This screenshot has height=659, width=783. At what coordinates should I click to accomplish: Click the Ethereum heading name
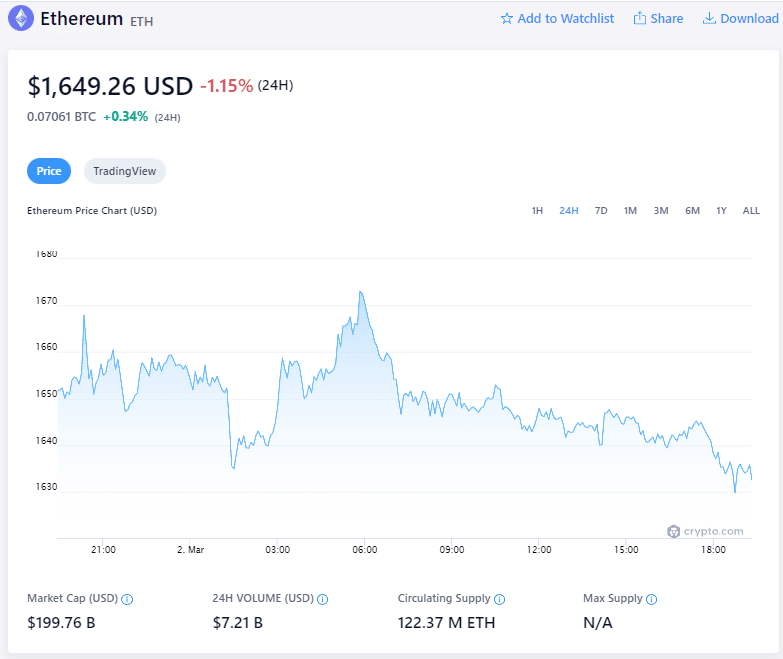[81, 19]
